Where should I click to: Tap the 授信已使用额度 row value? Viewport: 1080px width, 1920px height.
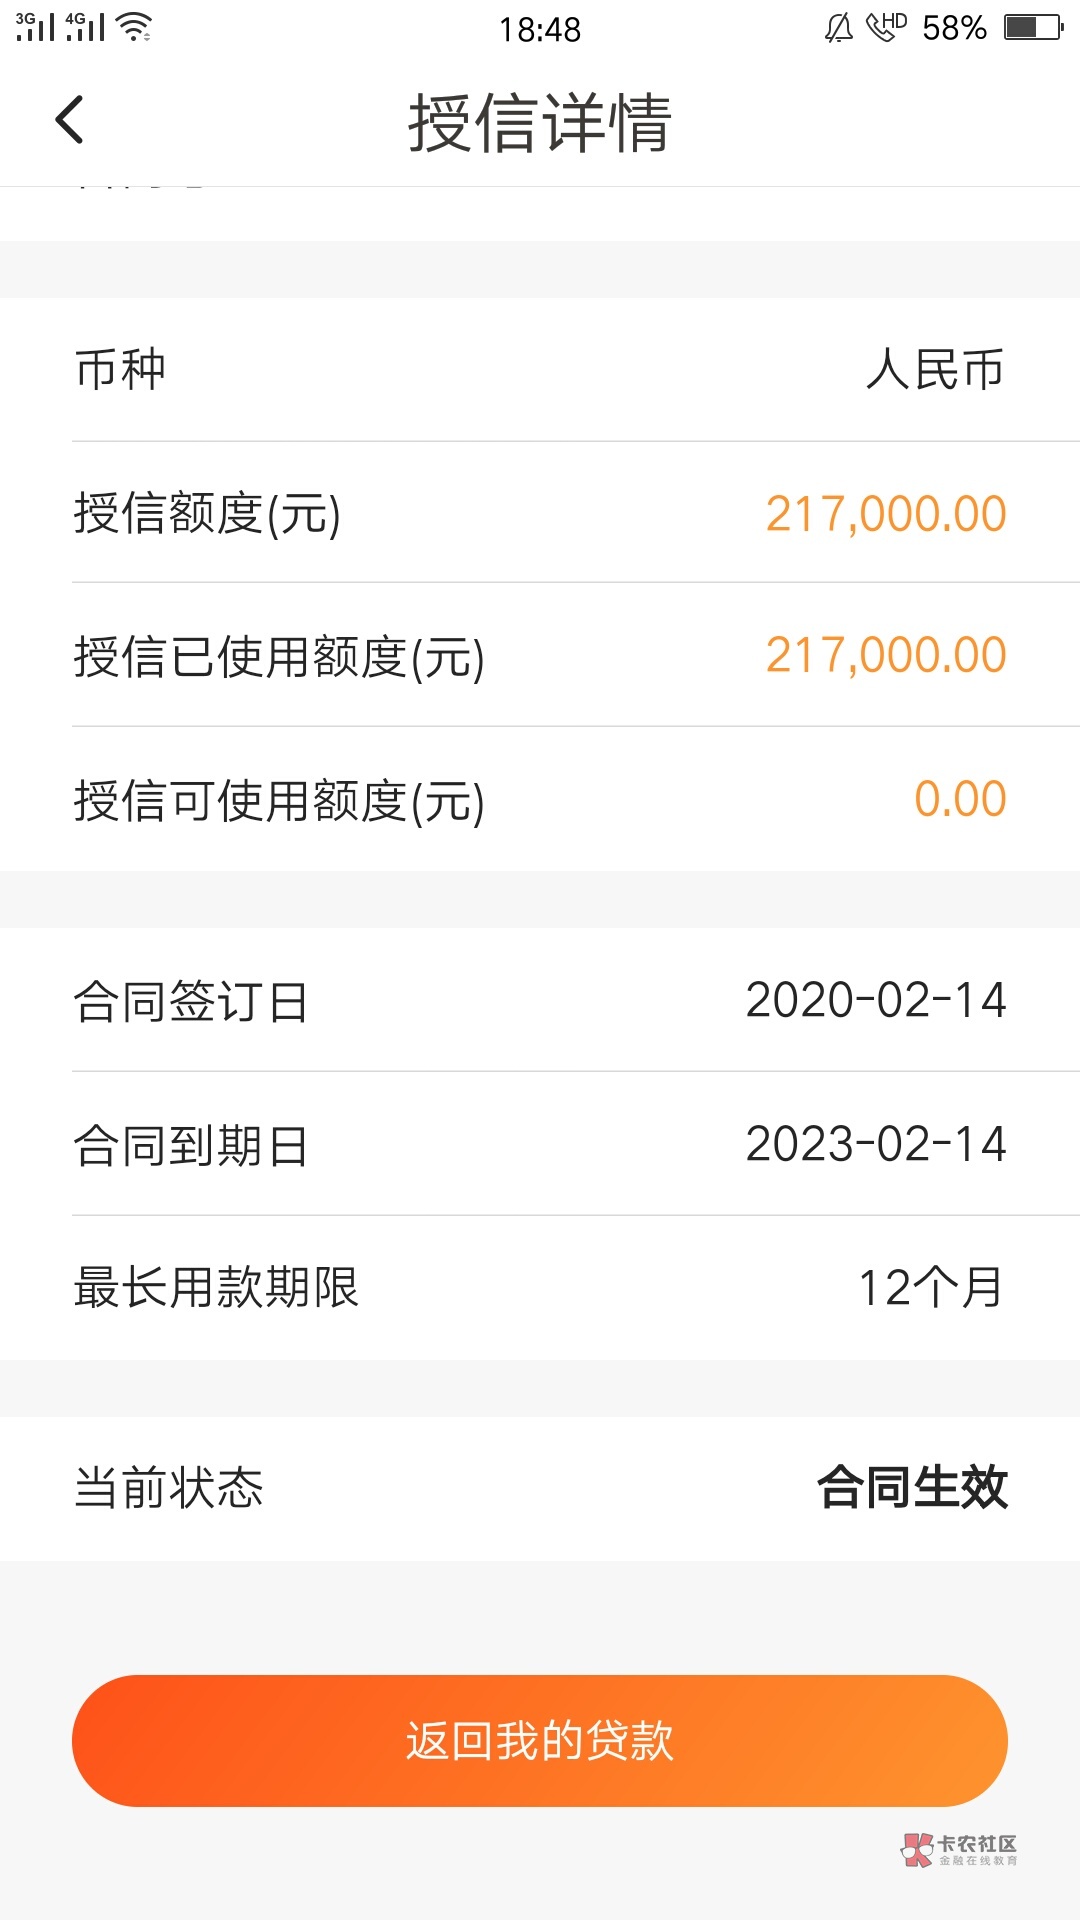885,656
